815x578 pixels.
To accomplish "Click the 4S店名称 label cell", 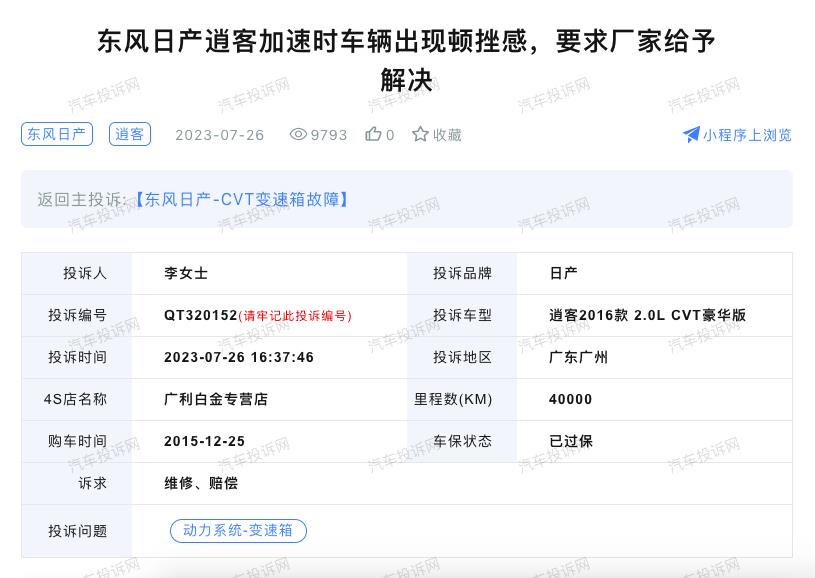I will click(x=77, y=399).
